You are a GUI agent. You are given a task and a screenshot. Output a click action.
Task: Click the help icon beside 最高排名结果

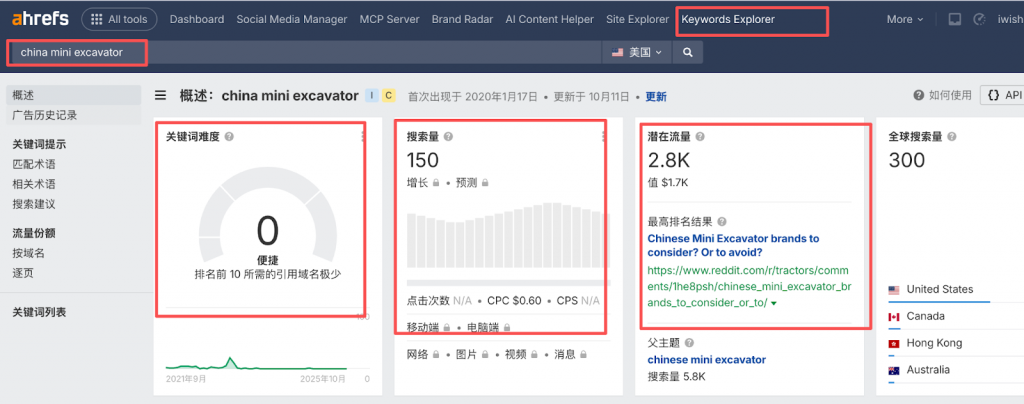722,222
